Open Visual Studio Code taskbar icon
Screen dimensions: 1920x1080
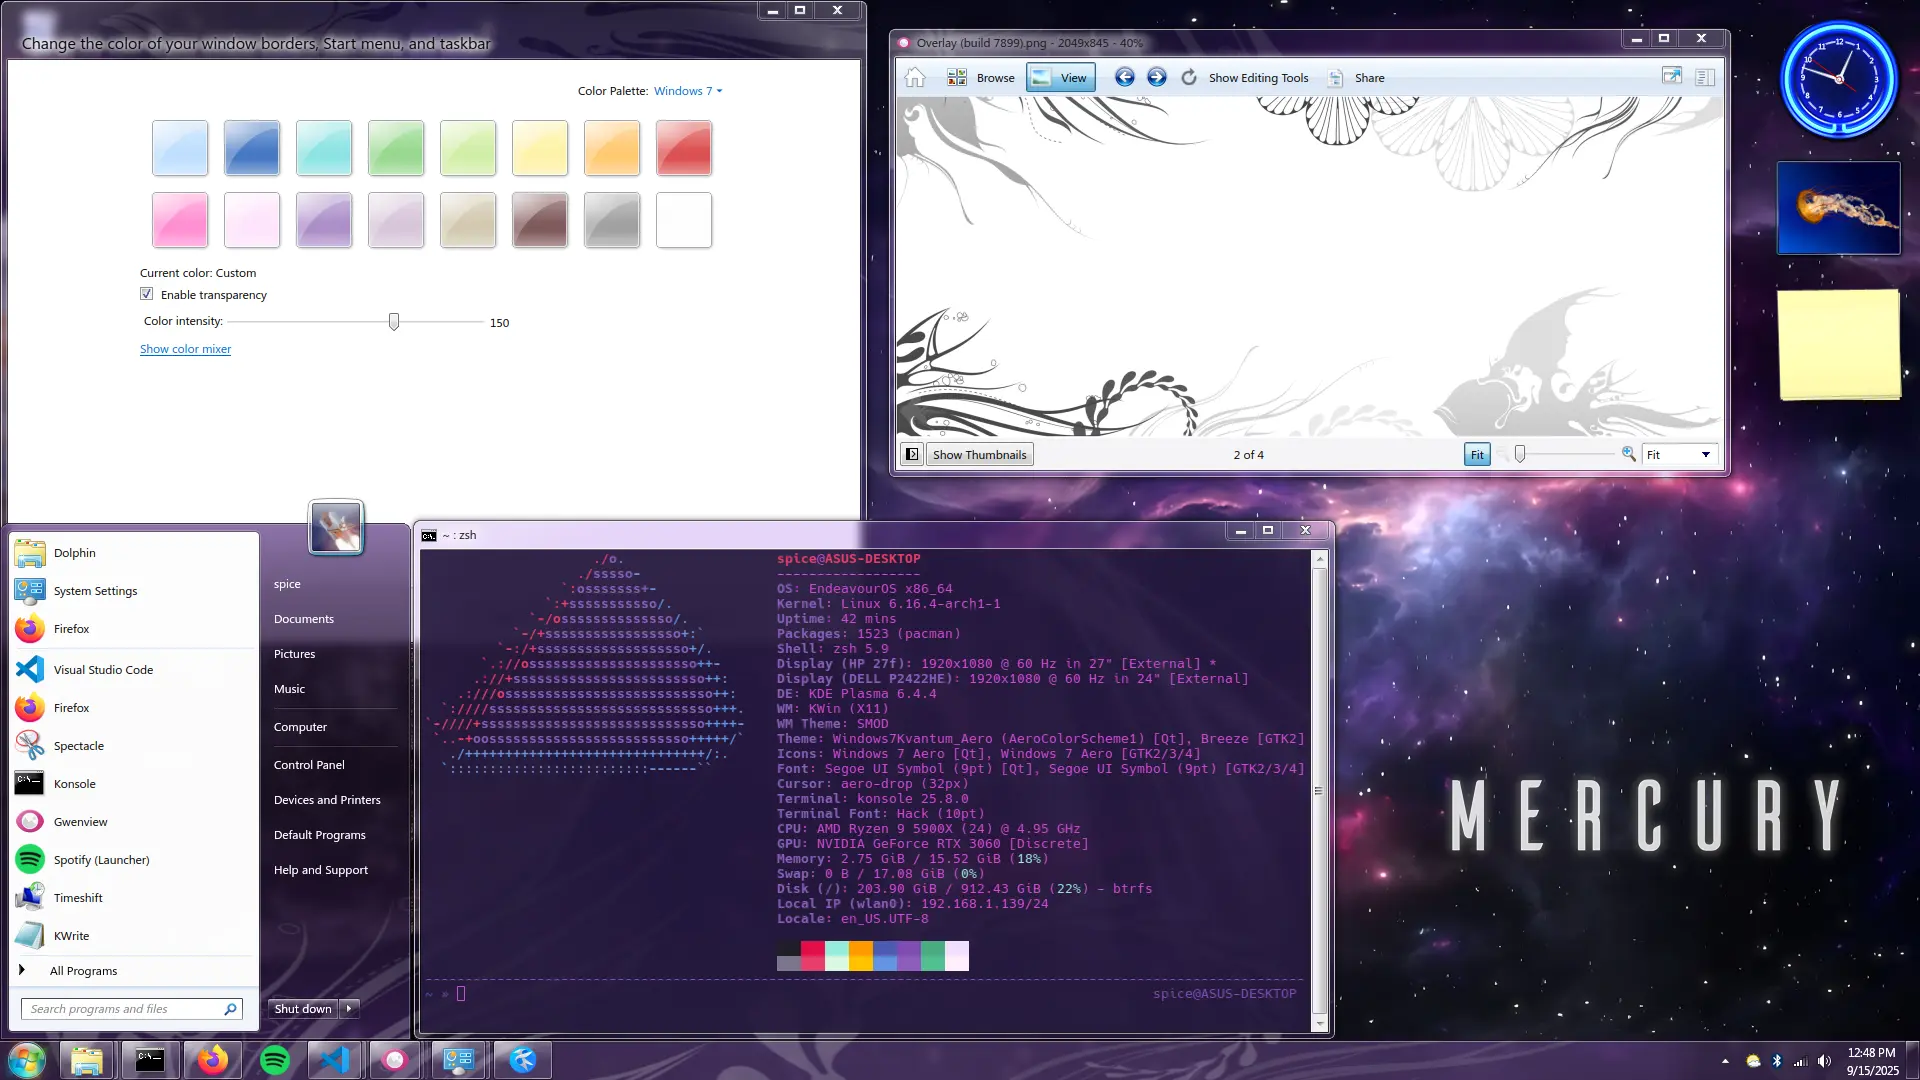pos(334,1060)
